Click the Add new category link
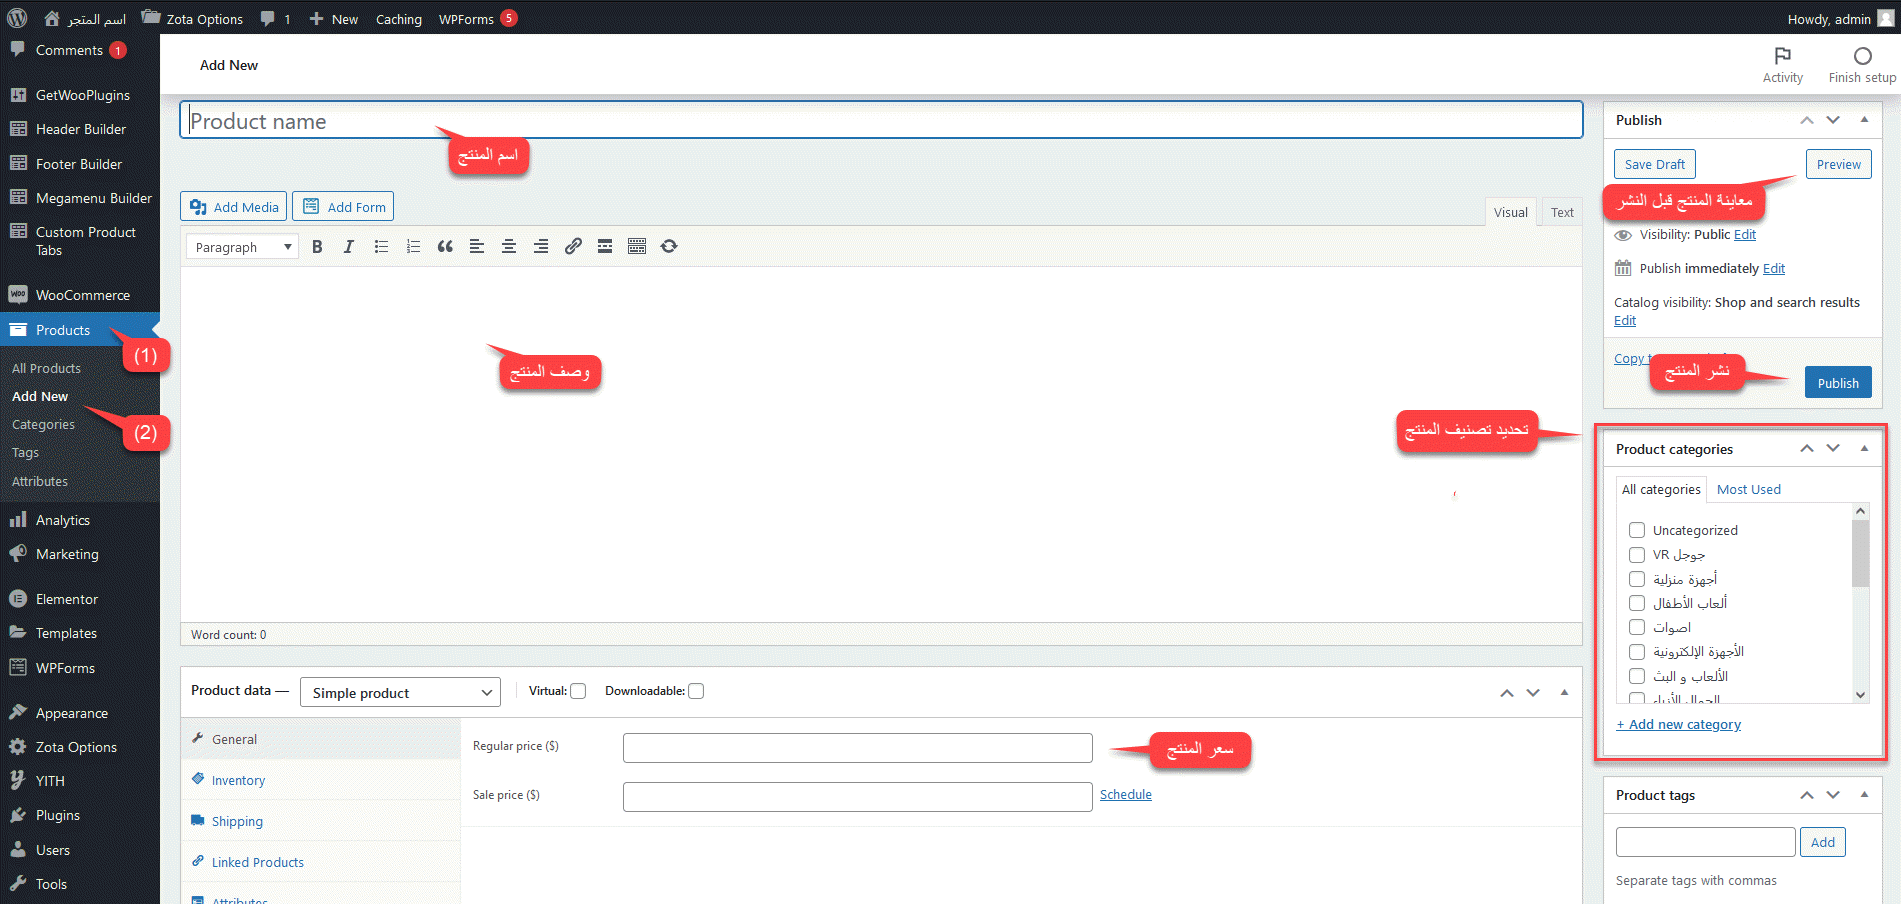Viewport: 1901px width, 904px height. pos(1679,724)
